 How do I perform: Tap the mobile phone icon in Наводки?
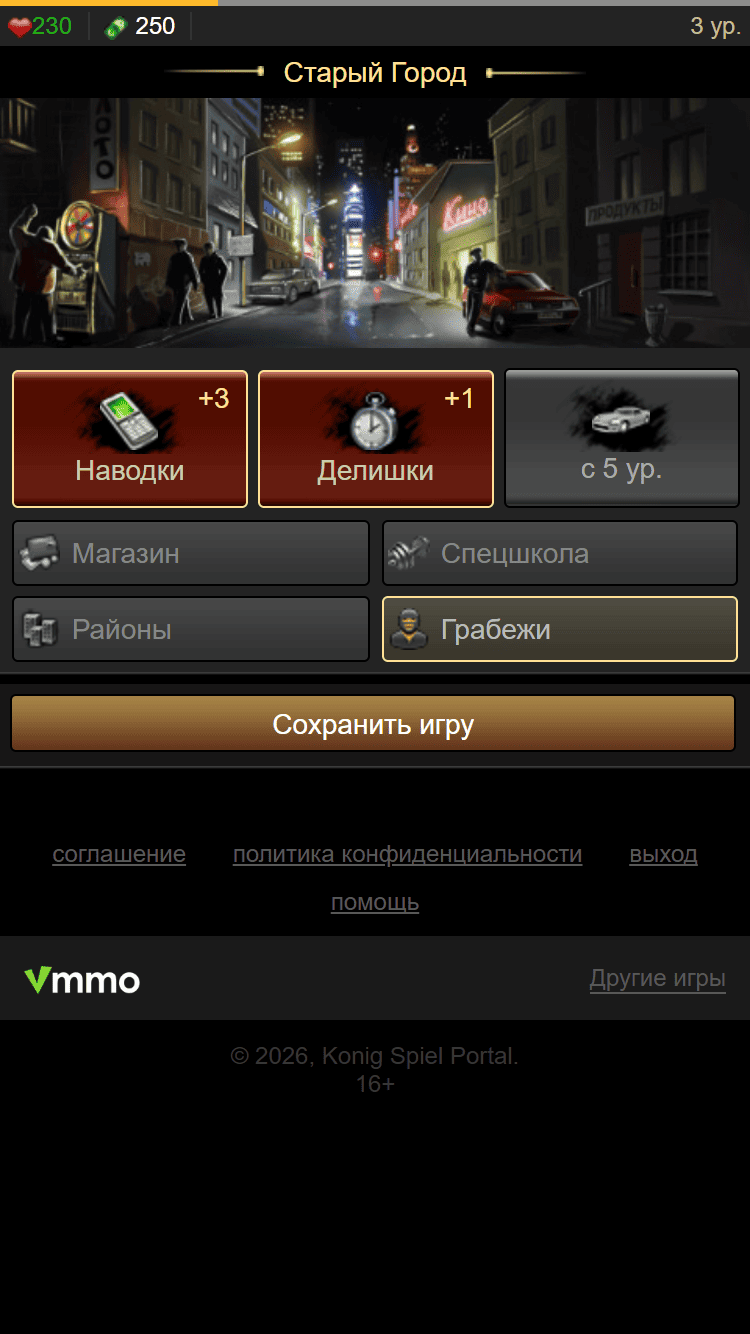pos(130,420)
